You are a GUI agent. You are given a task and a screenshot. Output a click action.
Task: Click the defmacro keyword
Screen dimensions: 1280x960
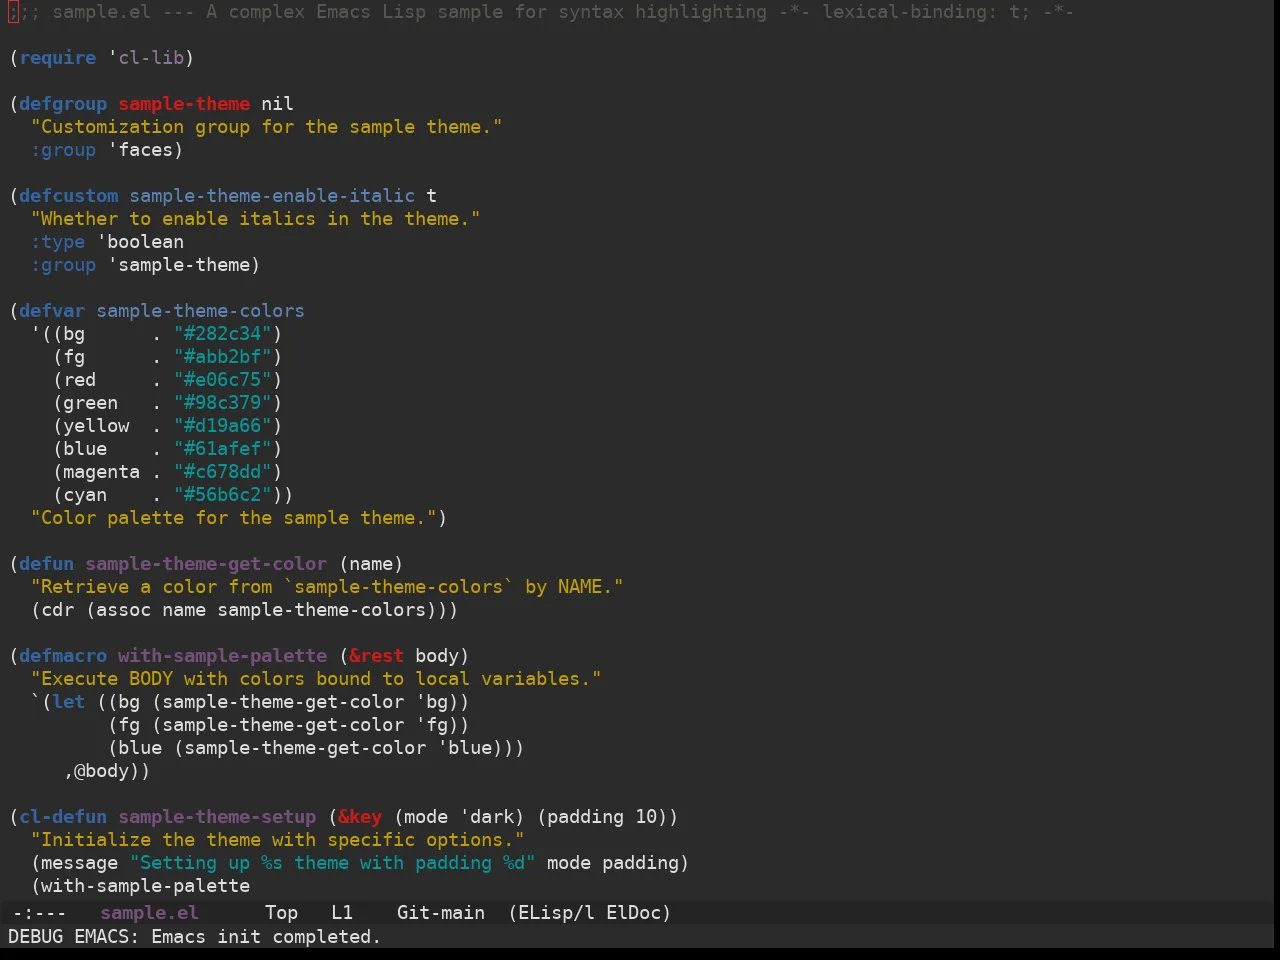(63, 656)
